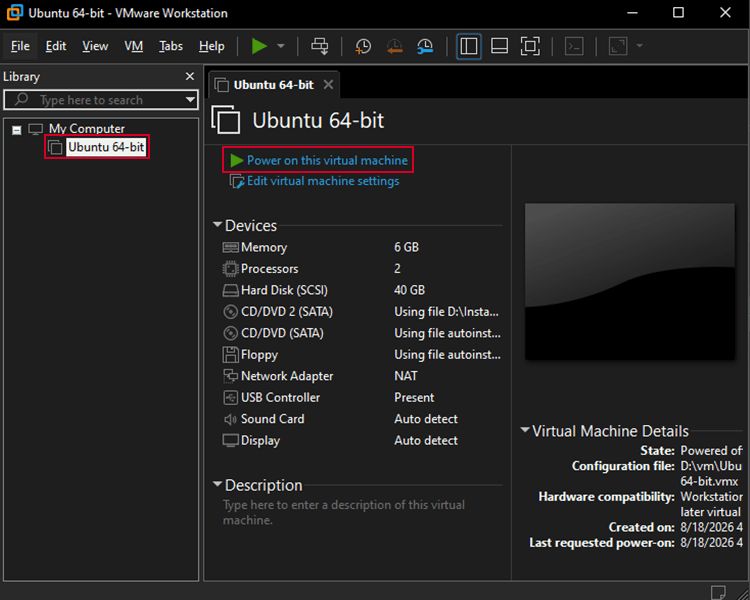The height and width of the screenshot is (600, 750).
Task: Open the VM menu
Action: click(133, 46)
